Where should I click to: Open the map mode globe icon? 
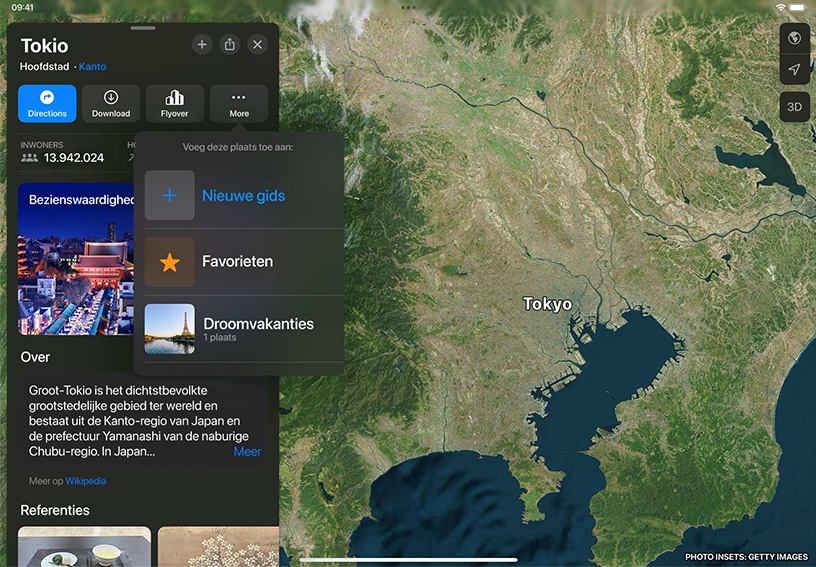point(794,38)
